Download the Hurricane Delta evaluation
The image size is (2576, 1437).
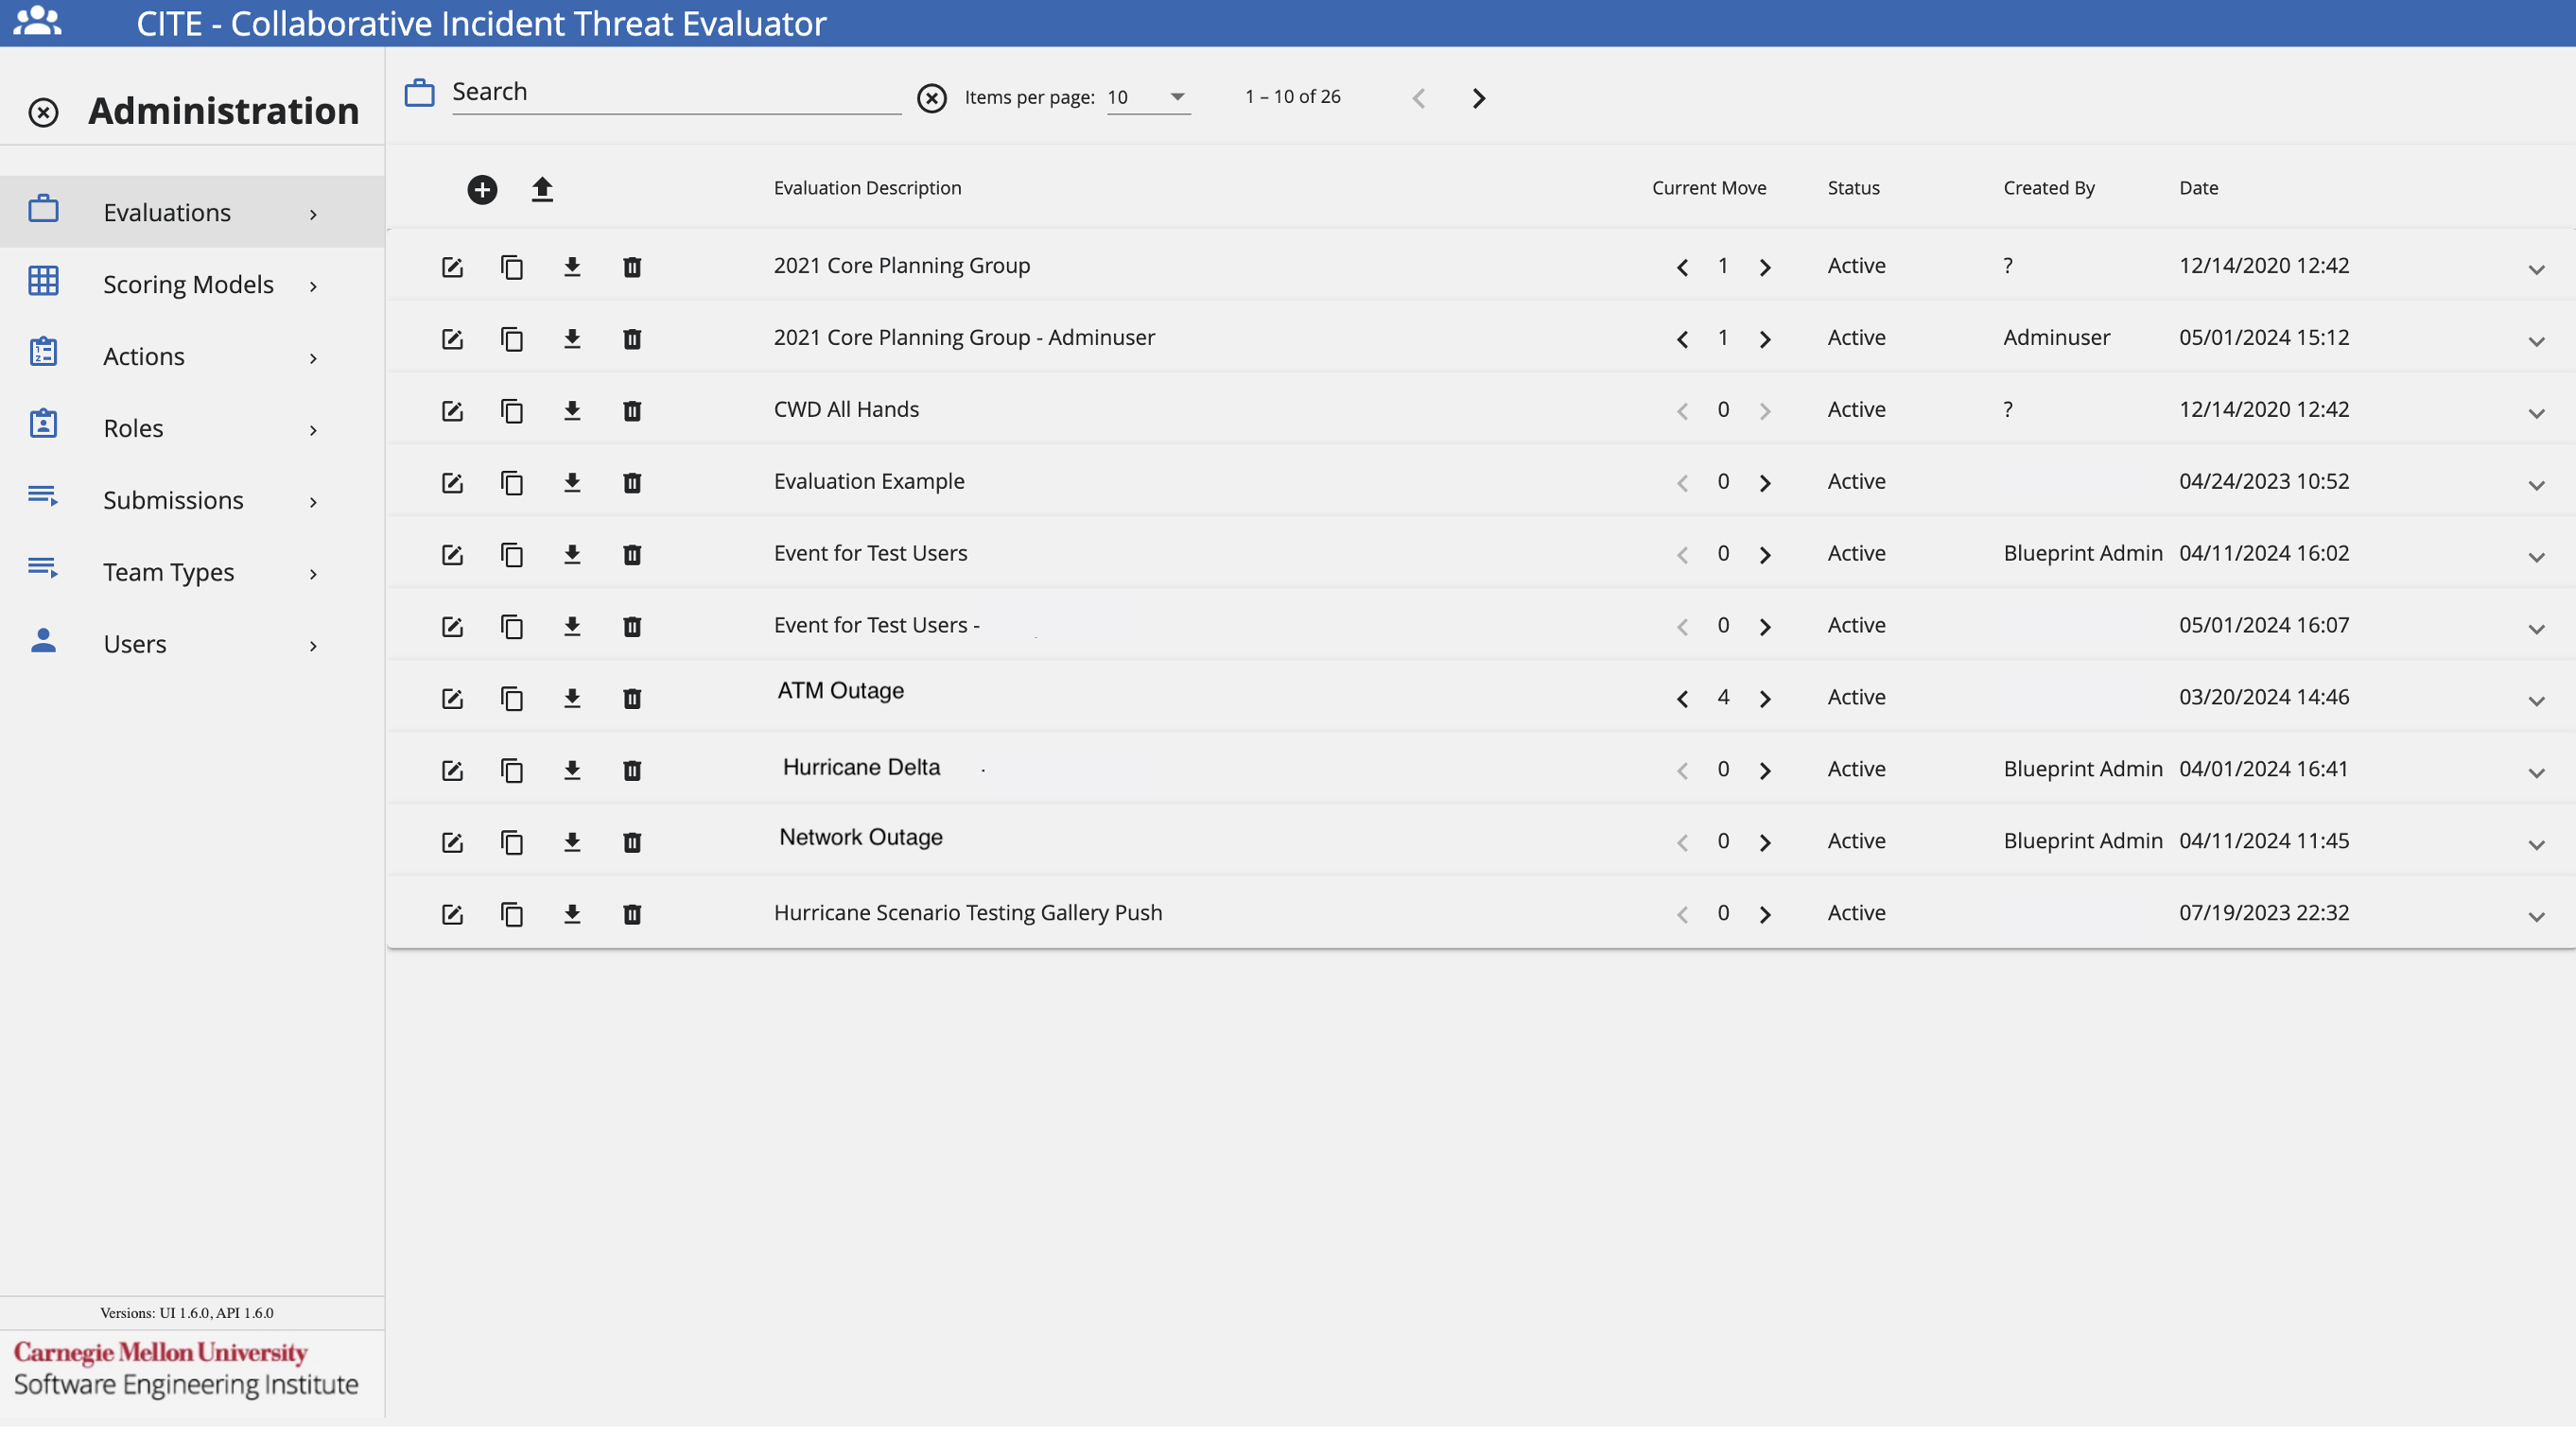coord(572,770)
